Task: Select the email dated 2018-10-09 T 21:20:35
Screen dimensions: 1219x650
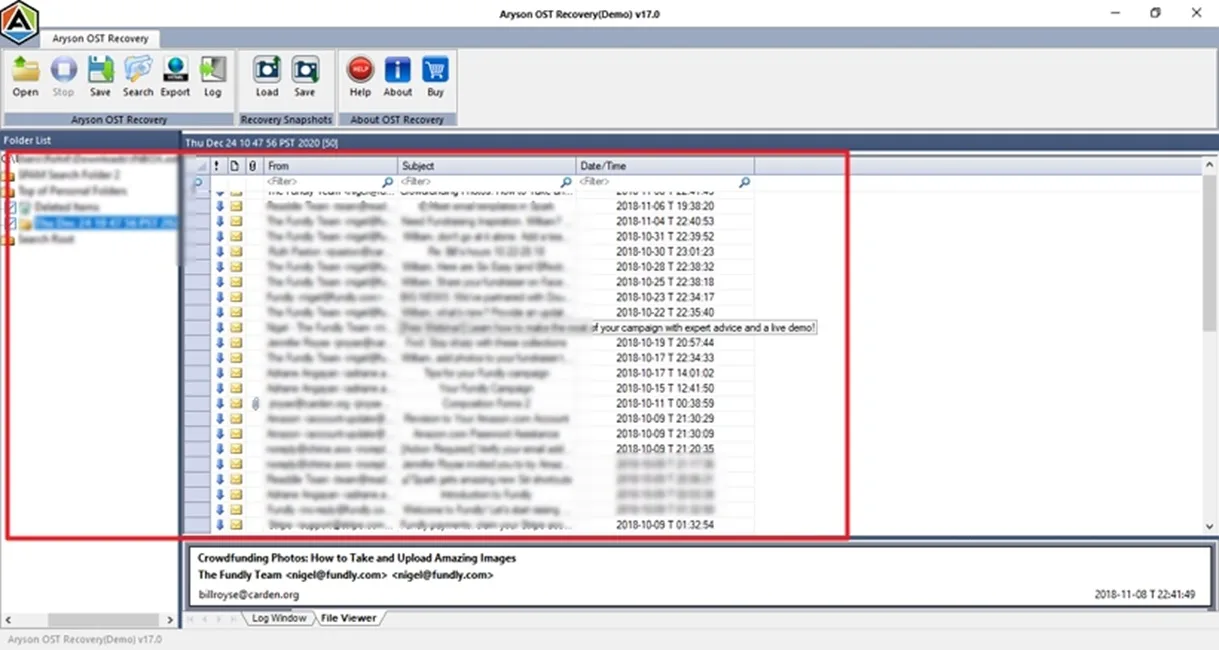Action: coord(484,449)
